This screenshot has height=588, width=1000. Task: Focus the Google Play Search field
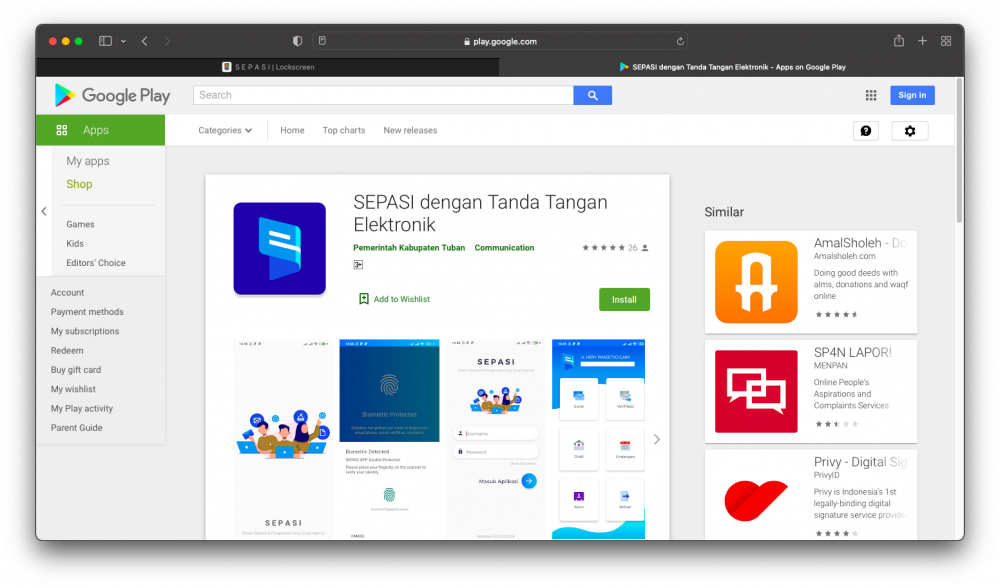click(x=383, y=95)
